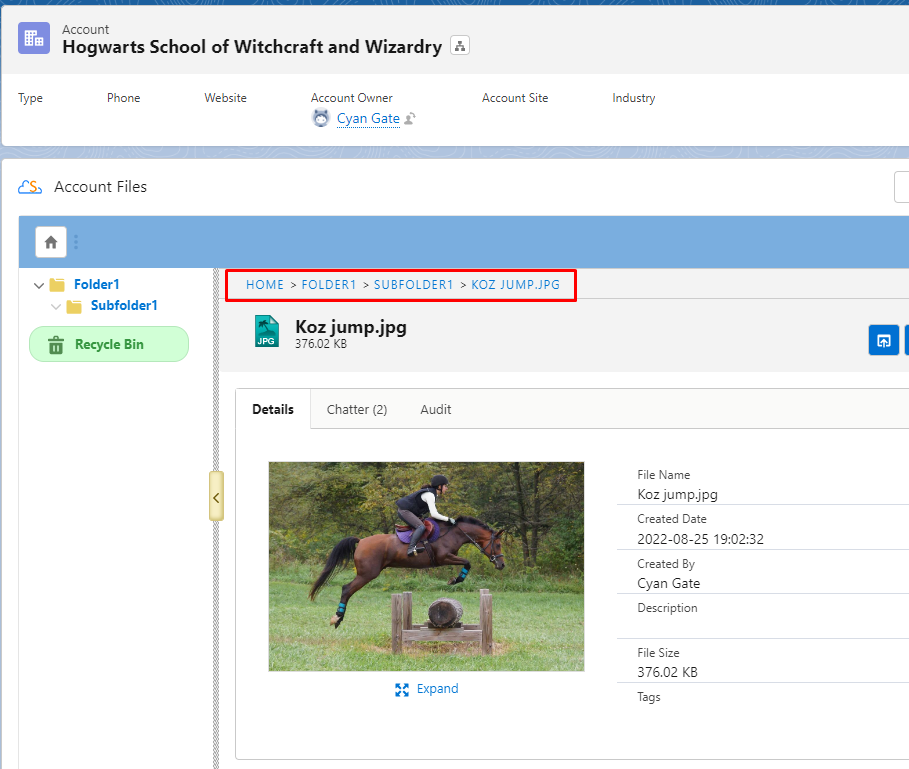The height and width of the screenshot is (769, 909).
Task: Select the Details tab
Action: tap(273, 409)
